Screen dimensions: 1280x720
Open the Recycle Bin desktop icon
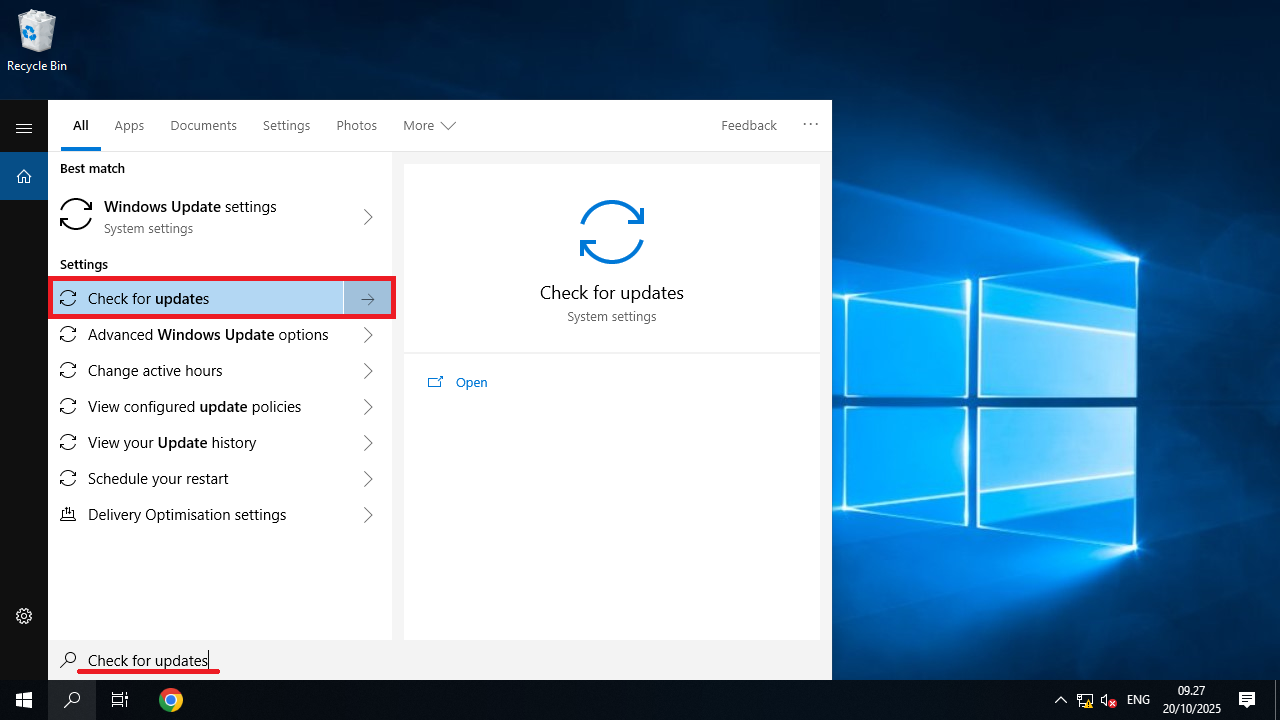coord(37,41)
